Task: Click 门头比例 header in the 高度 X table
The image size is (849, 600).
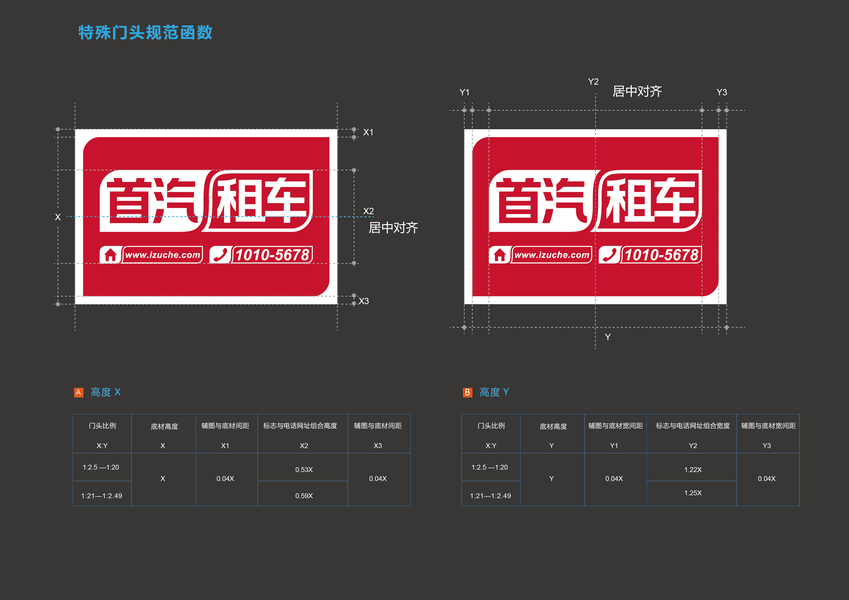Action: [102, 426]
